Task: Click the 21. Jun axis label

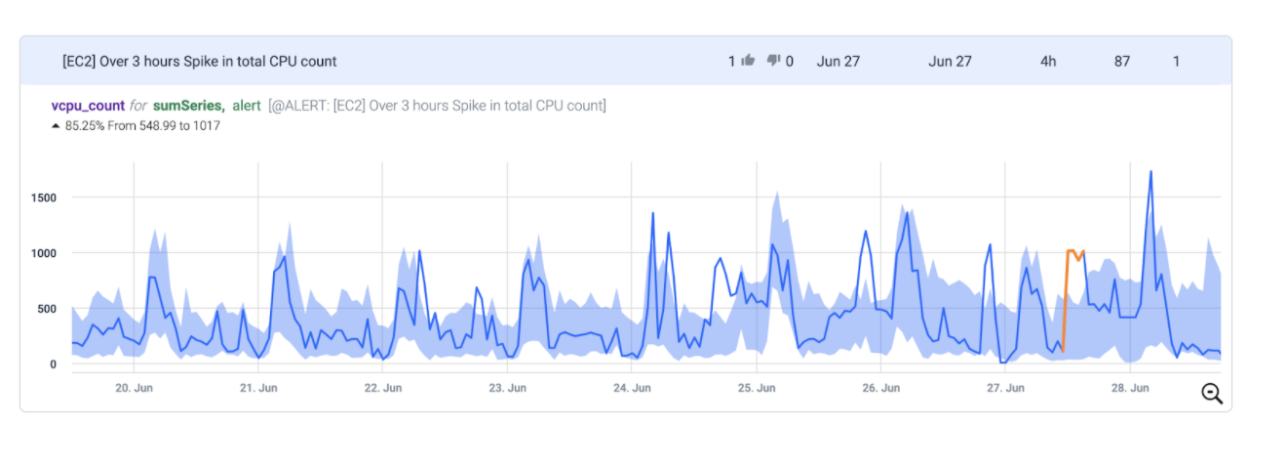Action: 258,387
